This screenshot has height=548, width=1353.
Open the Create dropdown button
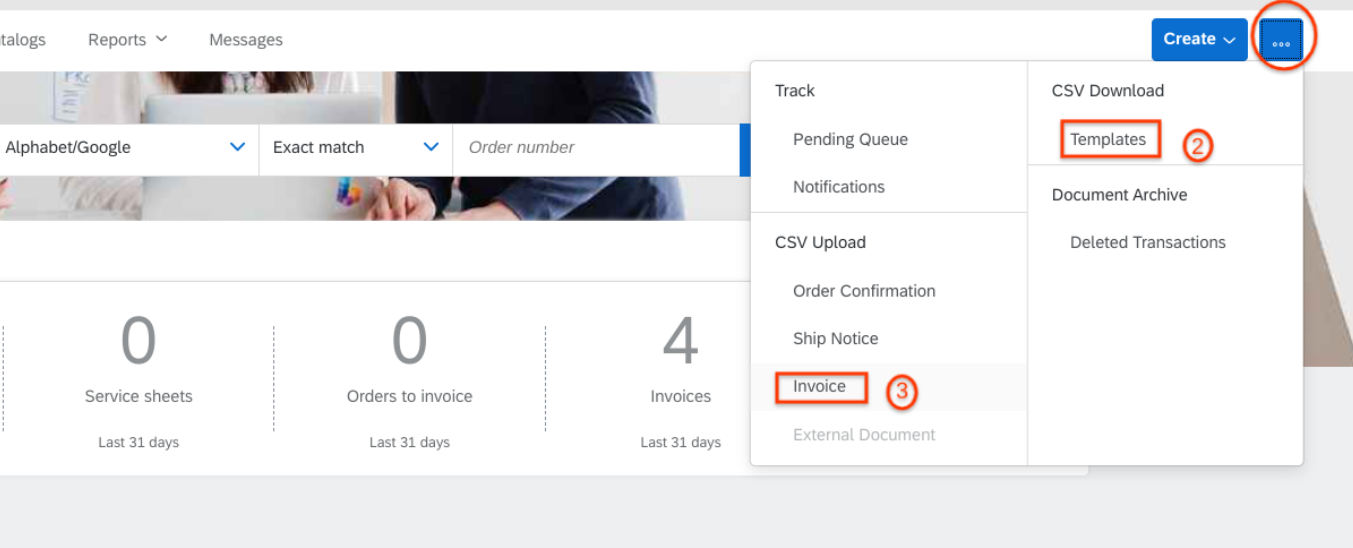point(1199,40)
